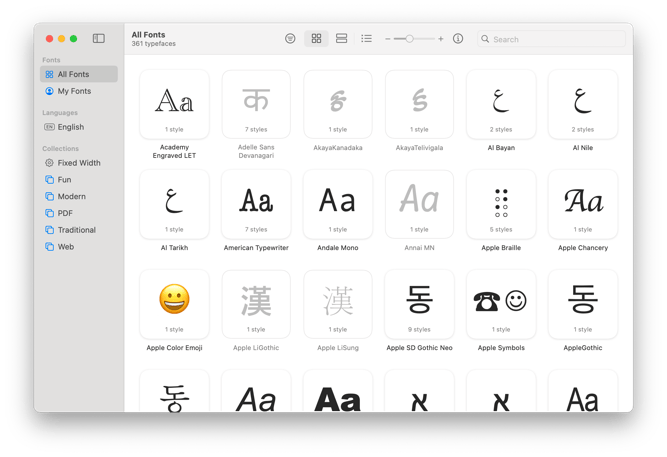Open the Traditional collection

pos(79,230)
